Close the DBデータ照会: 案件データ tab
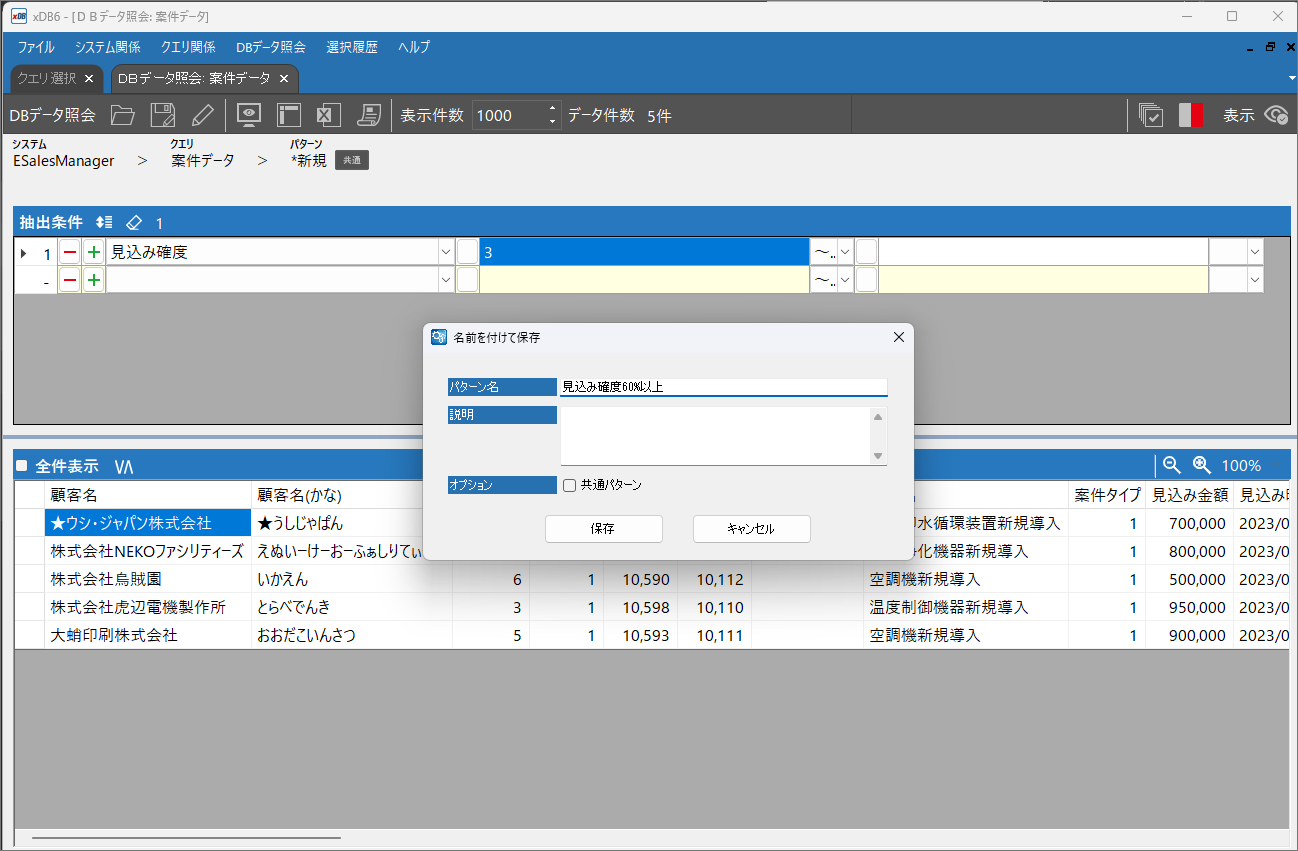 point(284,78)
